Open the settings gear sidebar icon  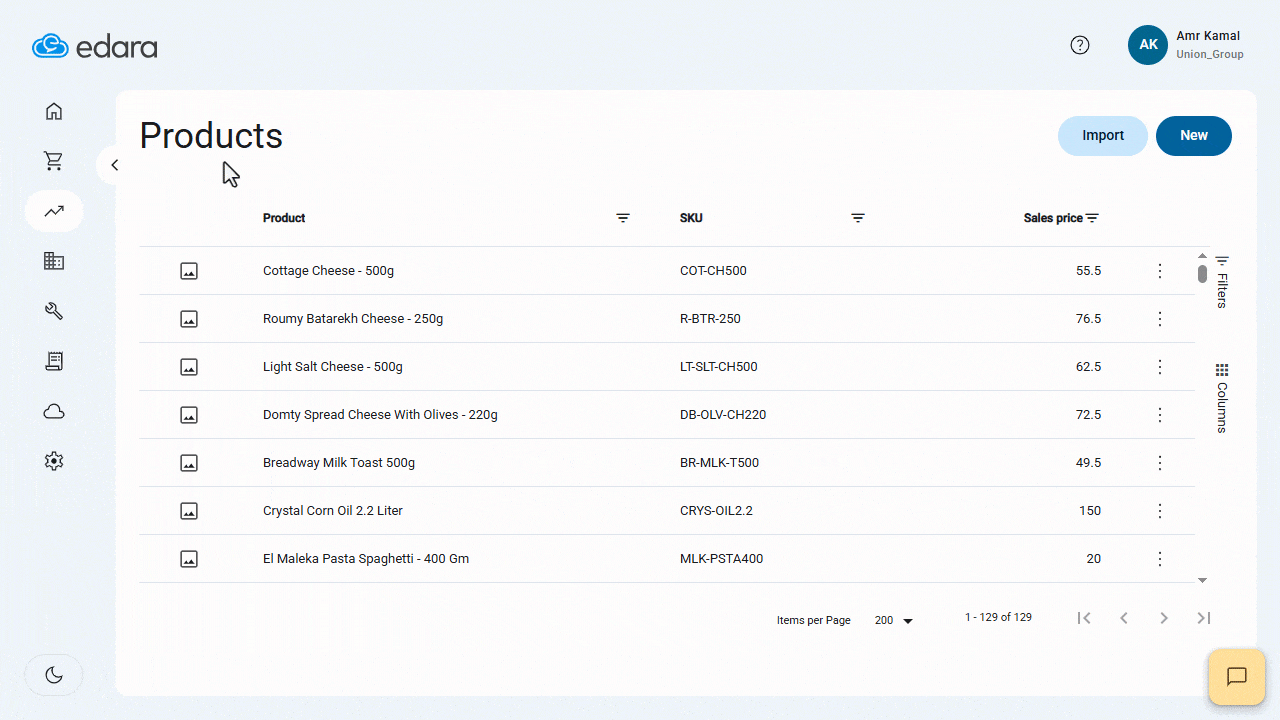[x=54, y=461]
